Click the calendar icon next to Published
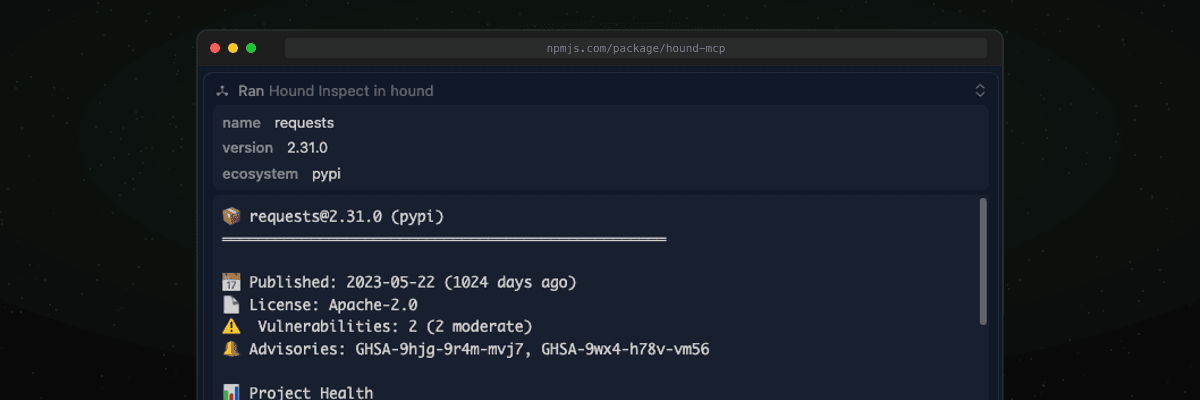 [x=231, y=282]
